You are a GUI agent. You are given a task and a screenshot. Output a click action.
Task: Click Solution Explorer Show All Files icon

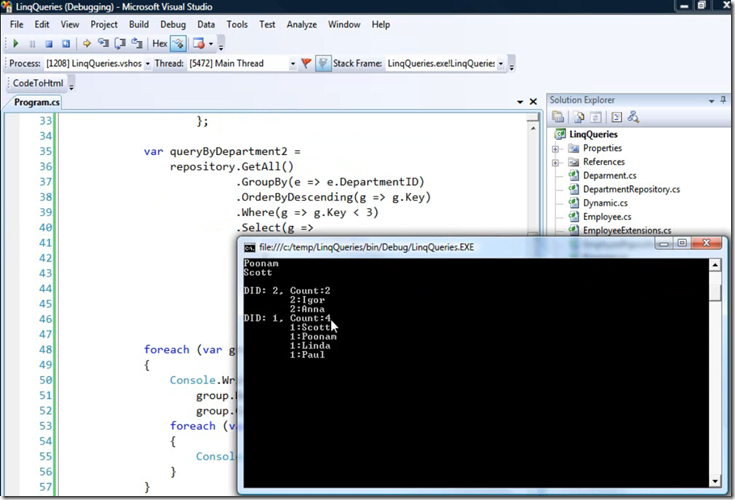click(x=579, y=117)
